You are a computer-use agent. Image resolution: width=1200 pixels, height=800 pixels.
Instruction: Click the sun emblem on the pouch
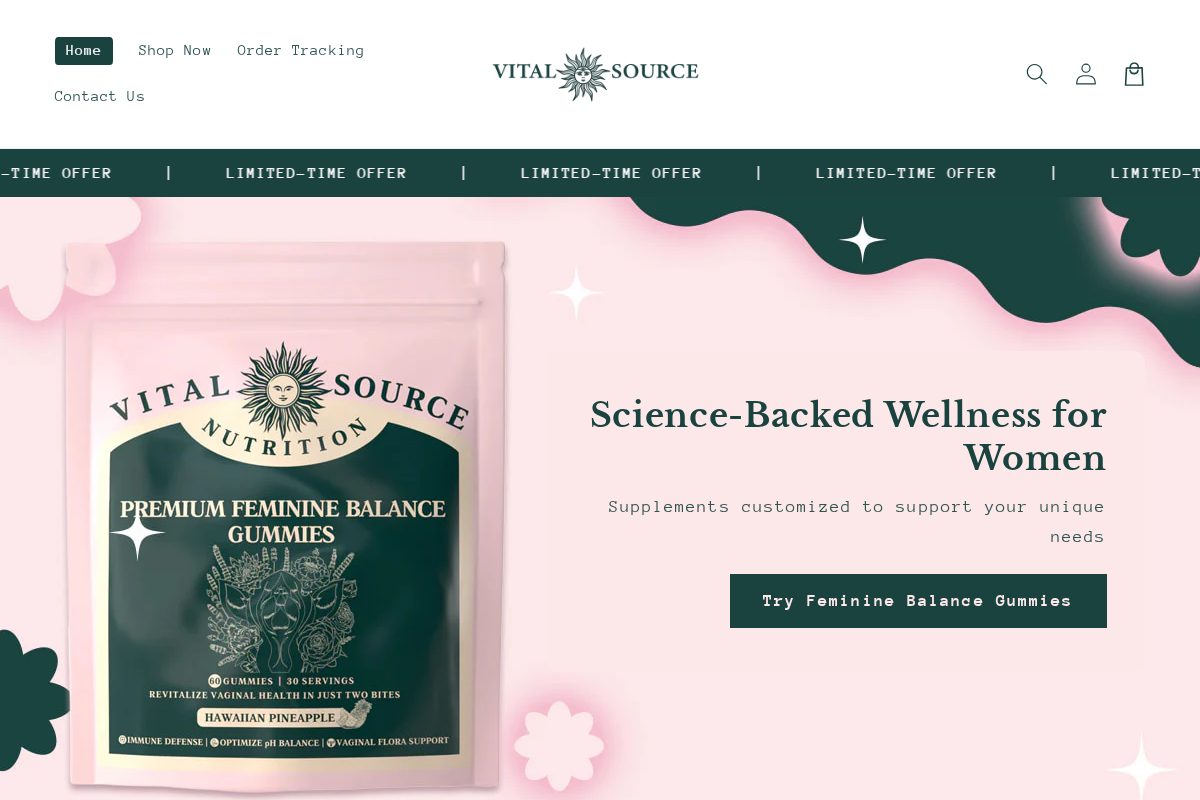[284, 389]
